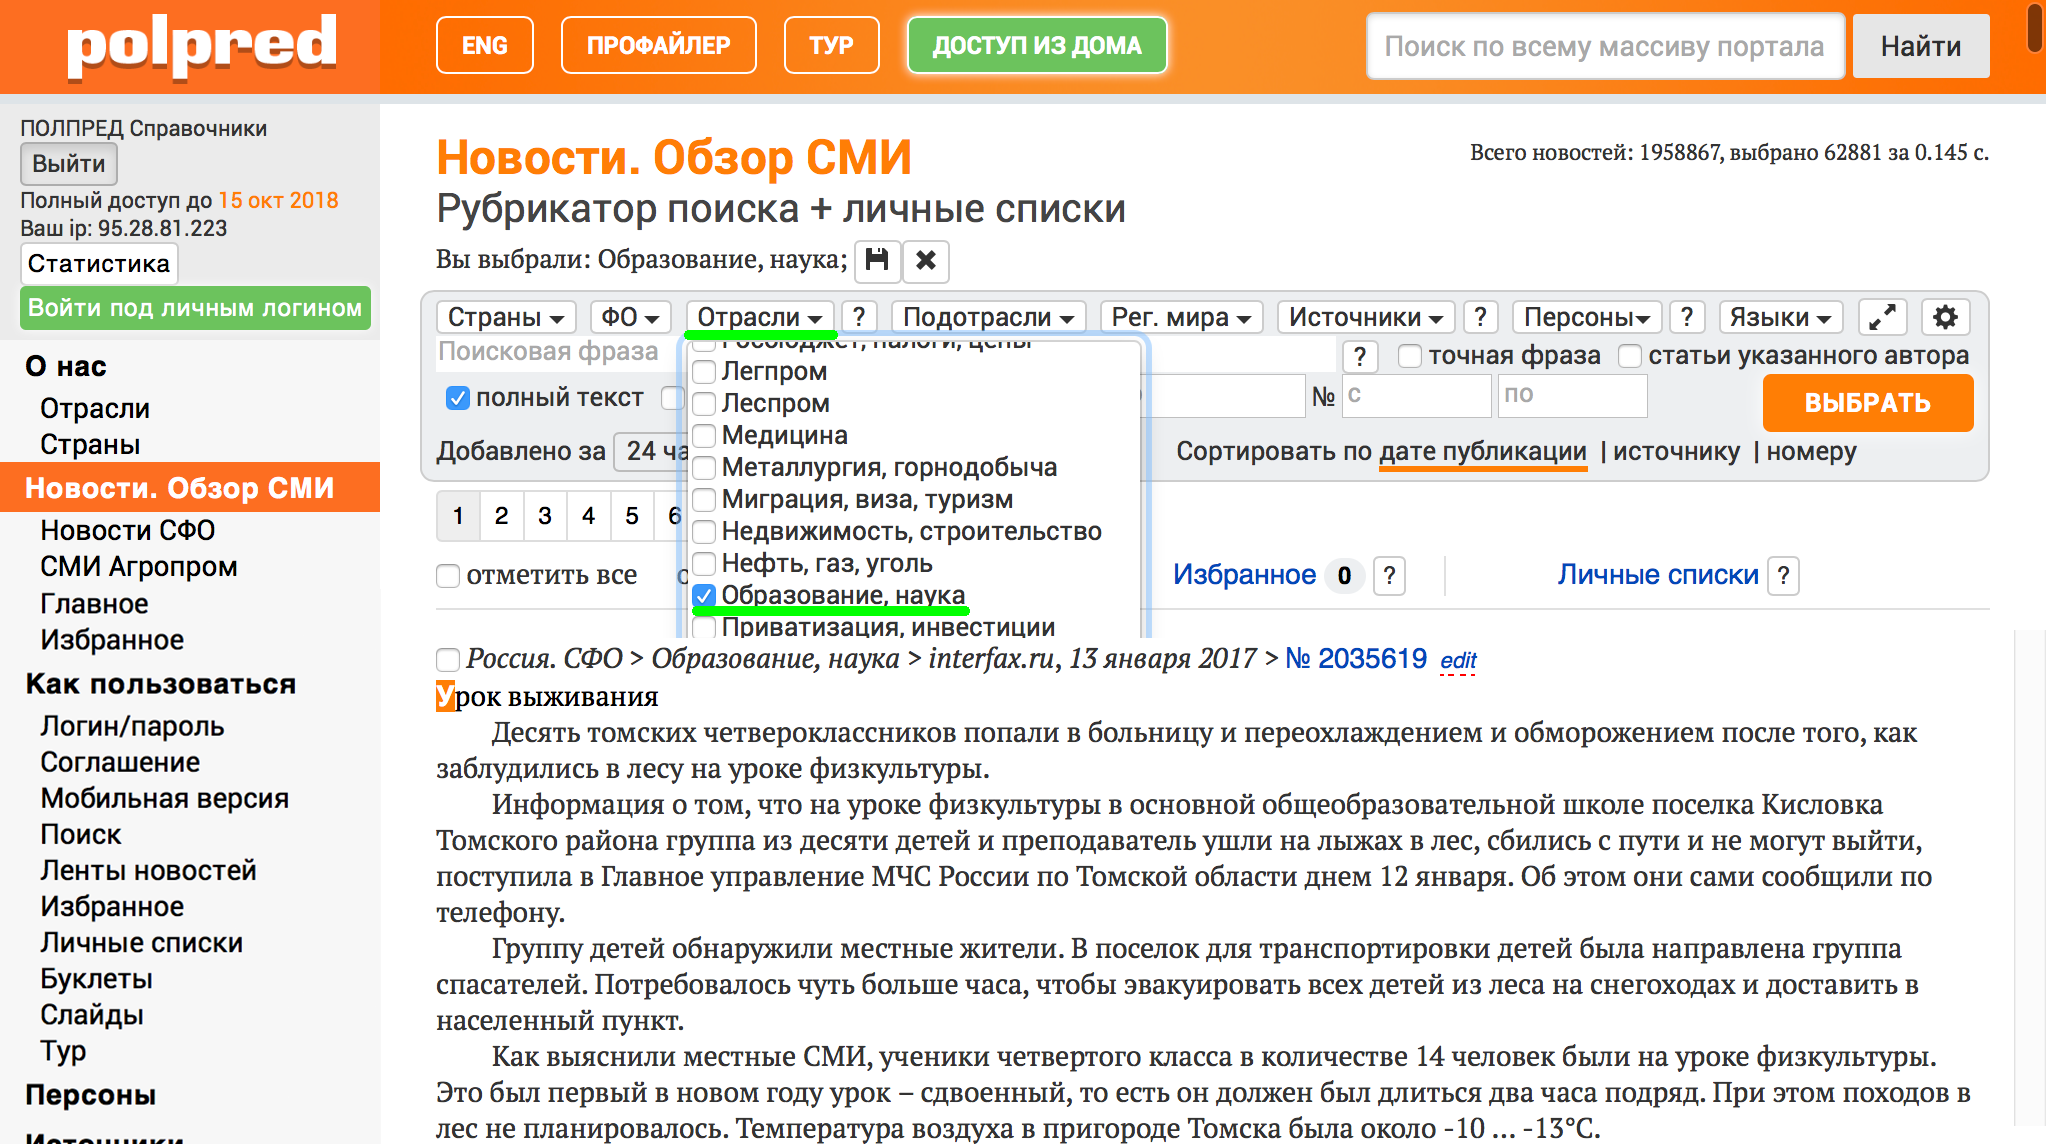Click the question mark help icon next to Избранное

pos(1389,575)
